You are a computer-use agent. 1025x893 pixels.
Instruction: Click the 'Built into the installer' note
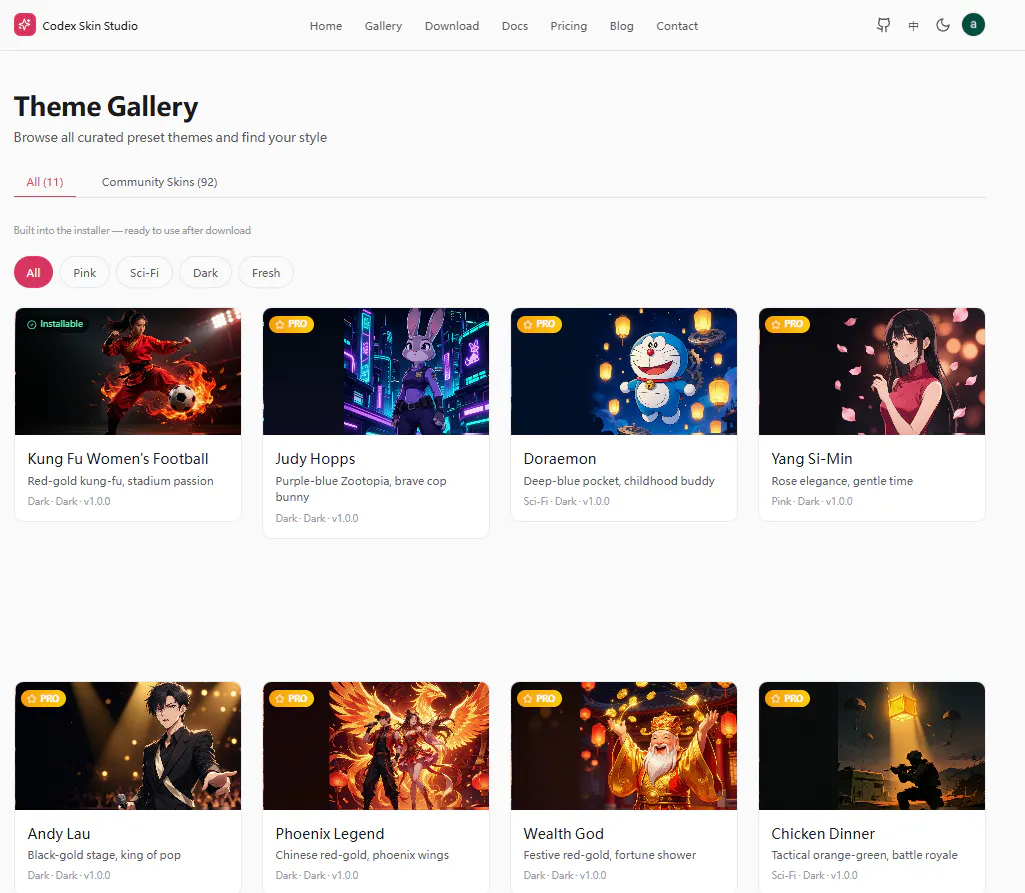[132, 230]
